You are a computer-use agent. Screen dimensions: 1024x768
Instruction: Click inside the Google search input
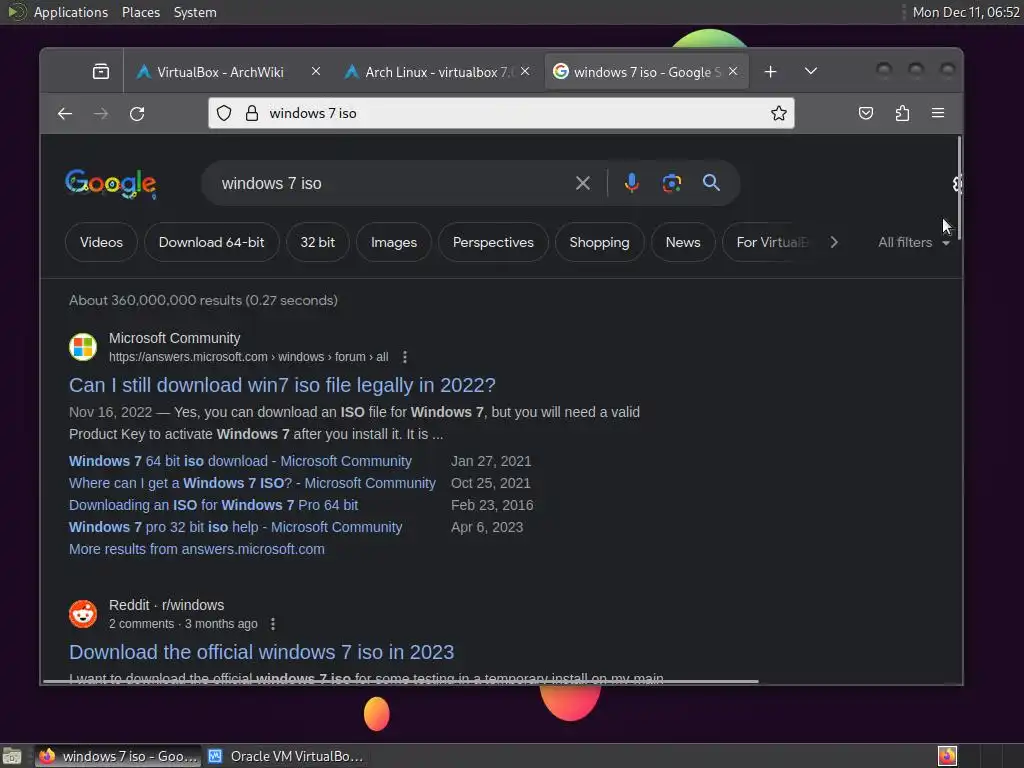pos(392,184)
